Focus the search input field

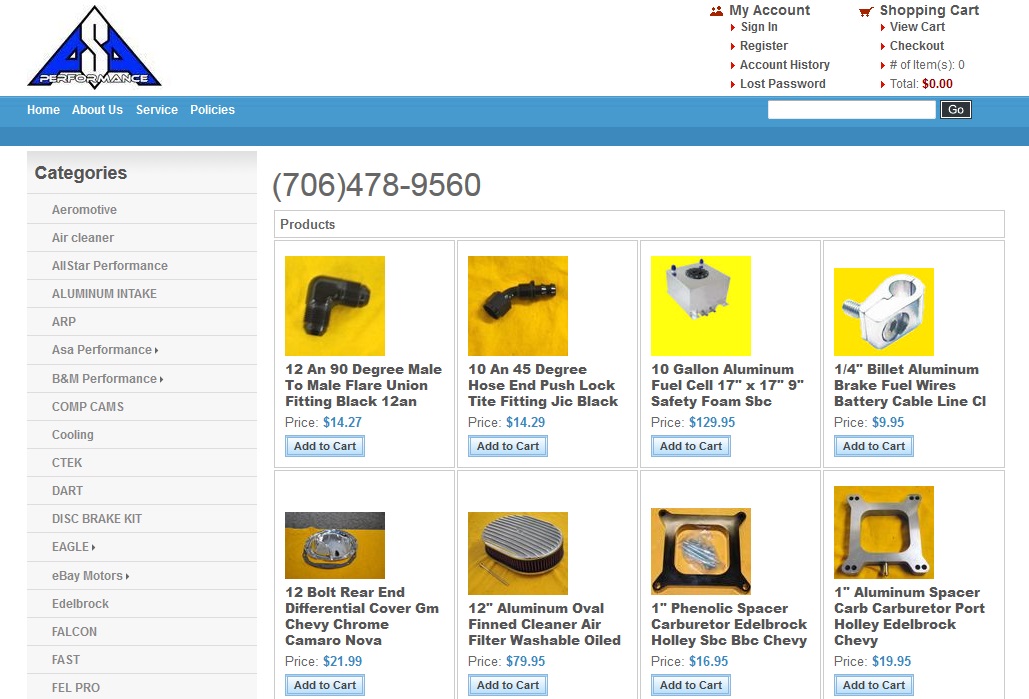pos(851,110)
